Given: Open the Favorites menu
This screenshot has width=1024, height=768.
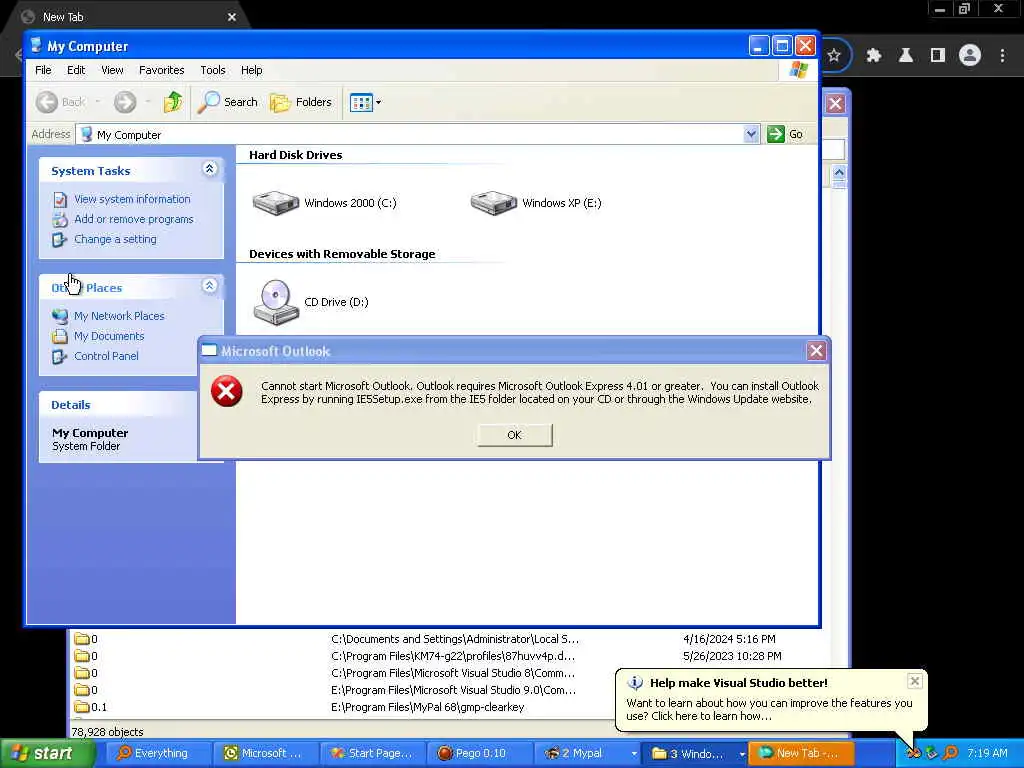Looking at the screenshot, I should pyautogui.click(x=161, y=70).
